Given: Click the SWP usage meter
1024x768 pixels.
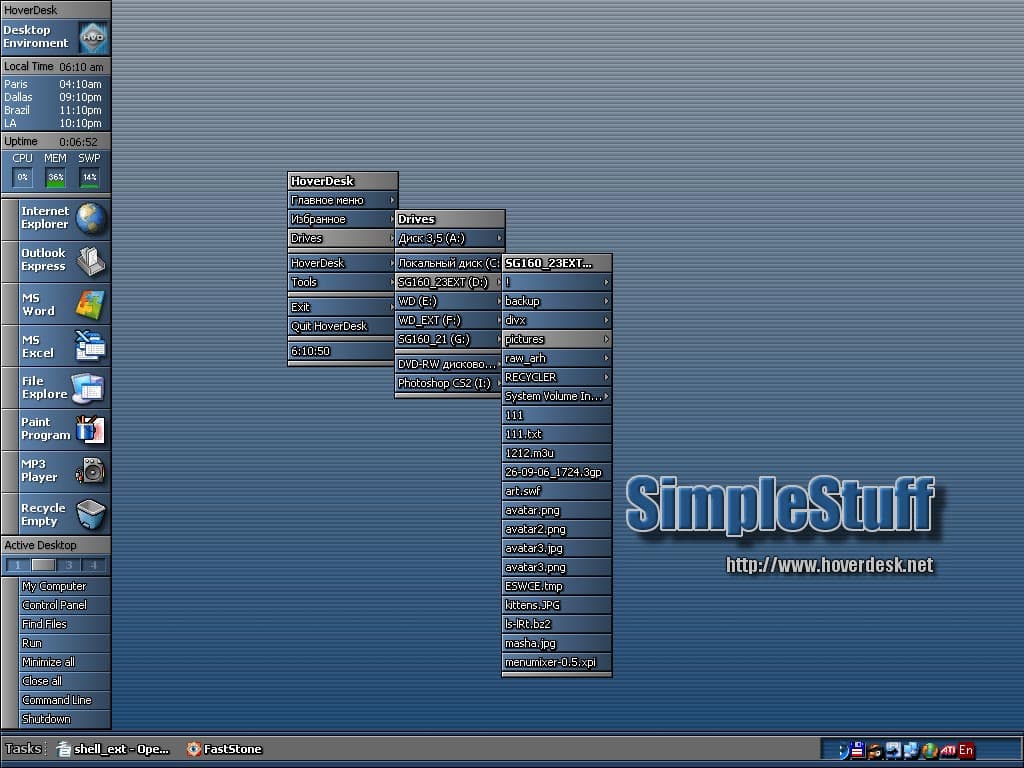Looking at the screenshot, I should [89, 177].
